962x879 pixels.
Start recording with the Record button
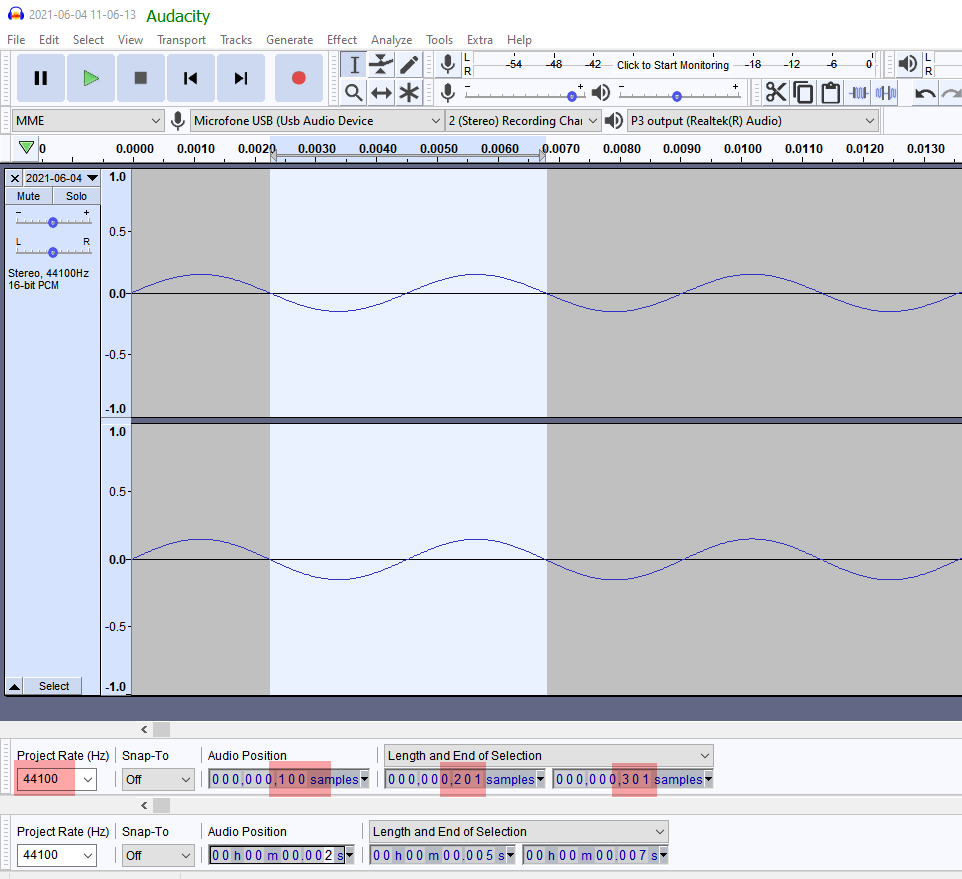299,77
